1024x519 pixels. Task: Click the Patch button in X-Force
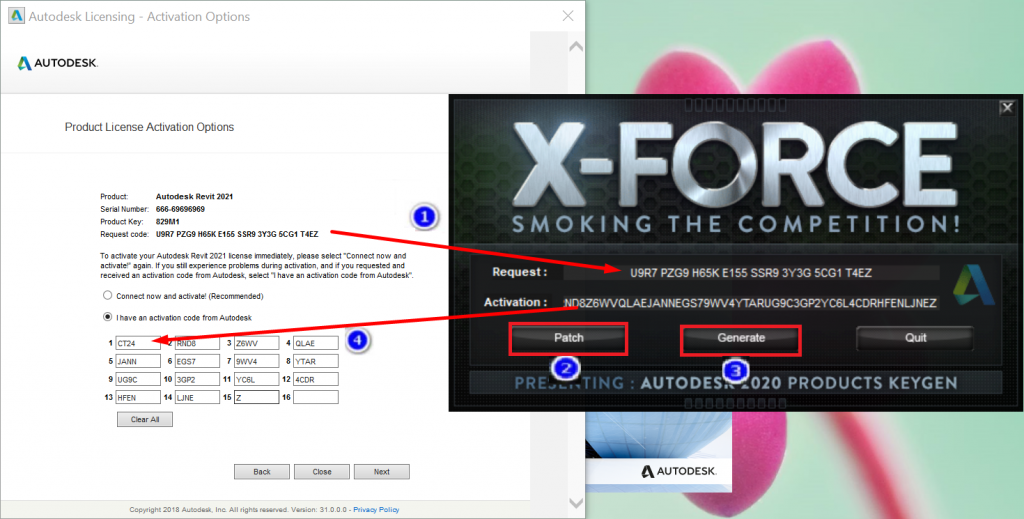click(568, 338)
